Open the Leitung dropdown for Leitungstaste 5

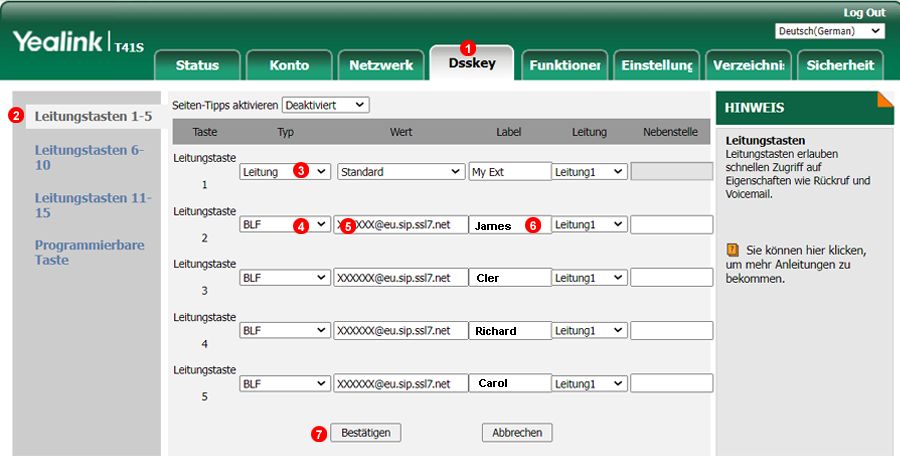pos(590,384)
